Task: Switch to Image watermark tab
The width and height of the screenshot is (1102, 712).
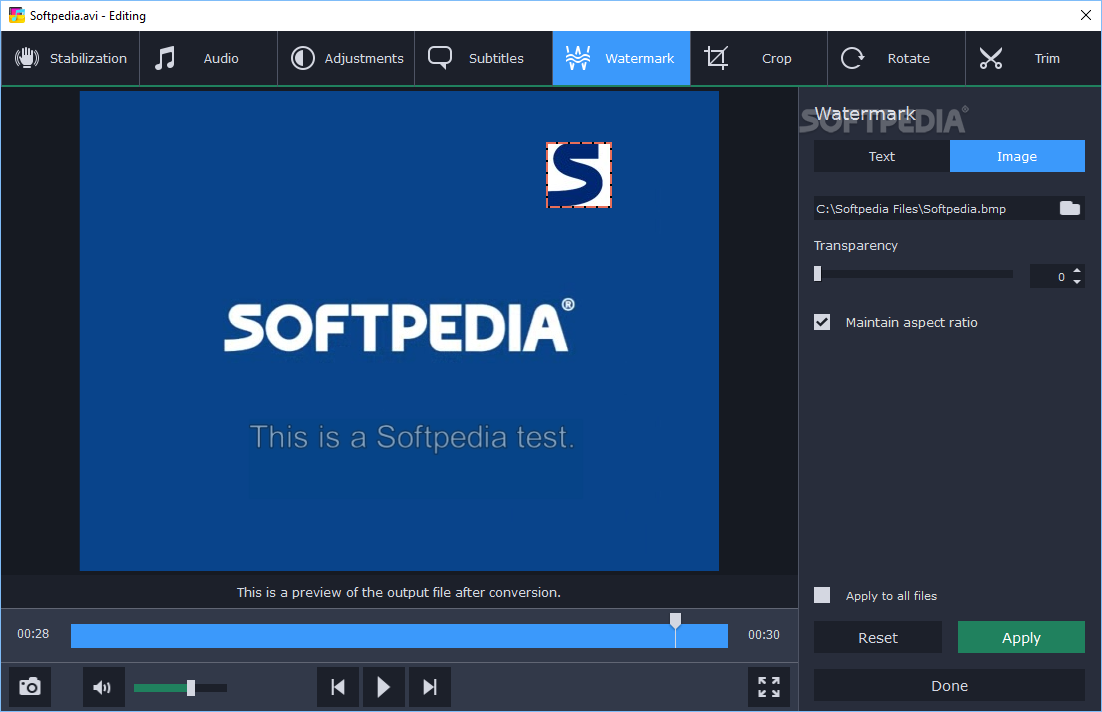Action: (1017, 156)
